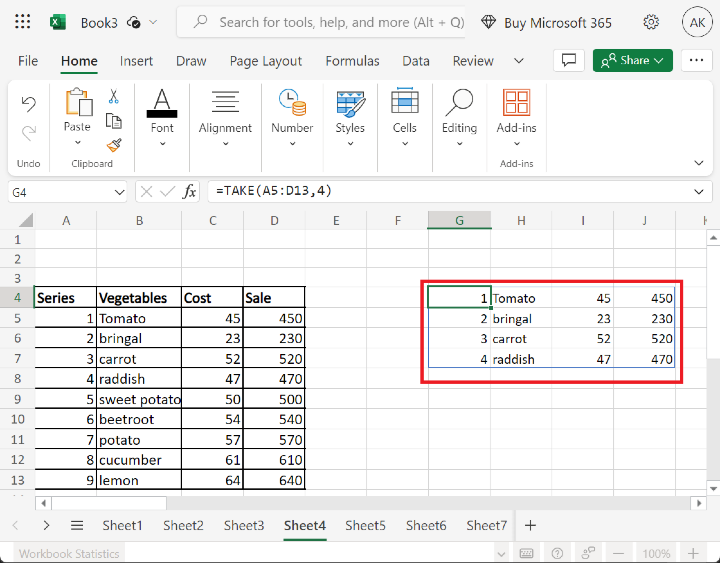
Task: Expand more ribbon tabs chevron
Action: [518, 61]
